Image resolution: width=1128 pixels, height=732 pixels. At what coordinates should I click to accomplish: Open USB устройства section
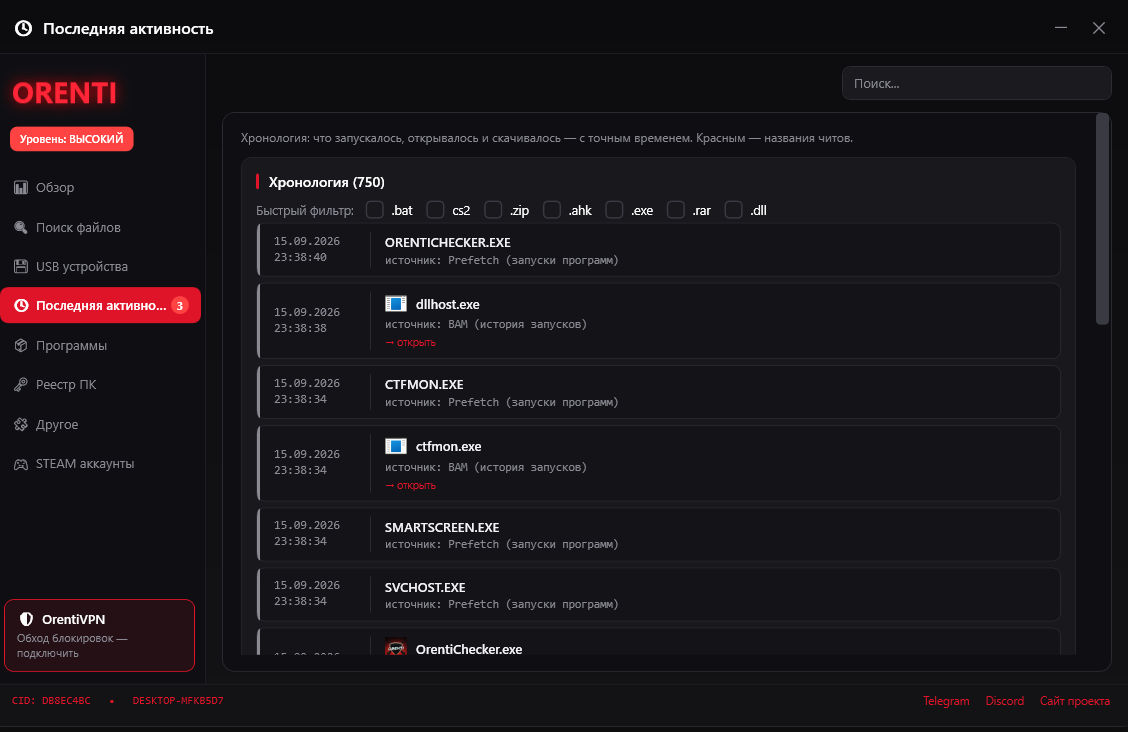(x=101, y=266)
